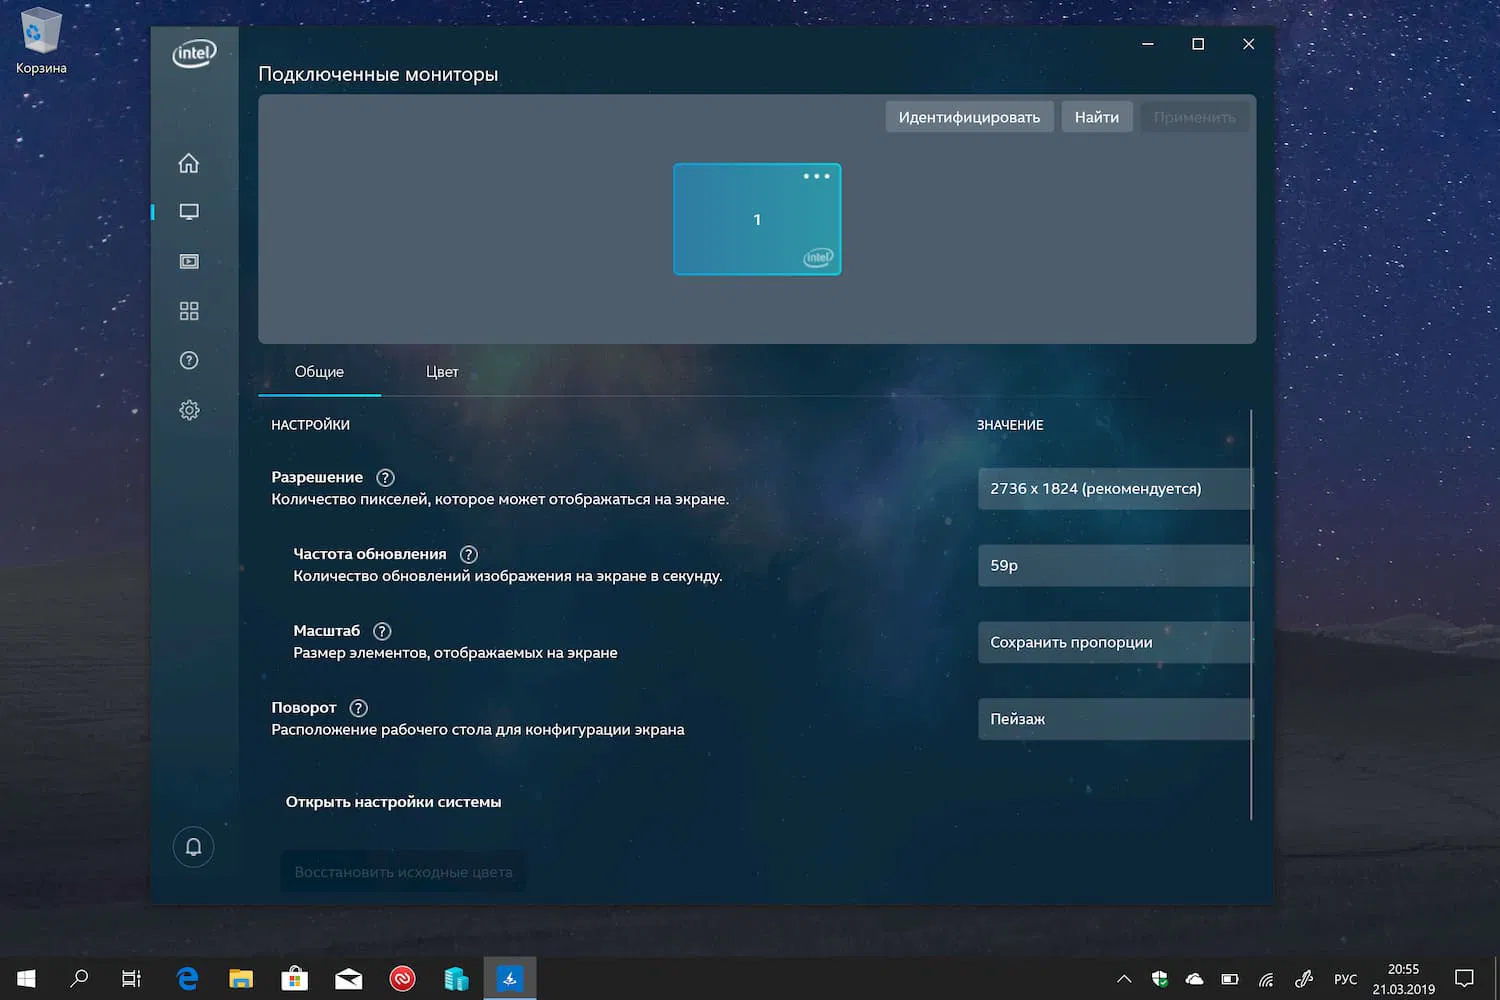
Task: Change scale via Сохранить пропорции selector
Action: coord(1114,642)
